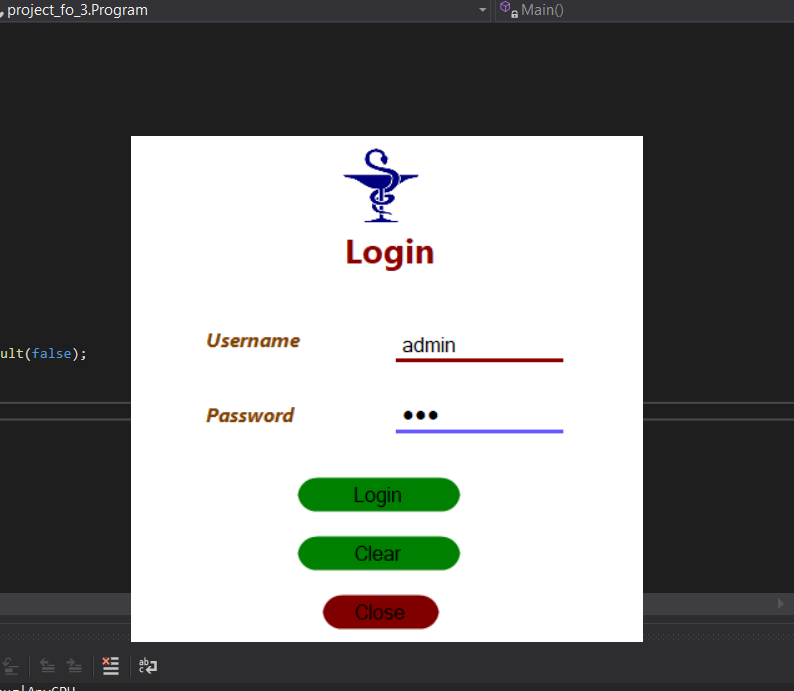Click the green Login button
The width and height of the screenshot is (794, 691).
point(378,495)
